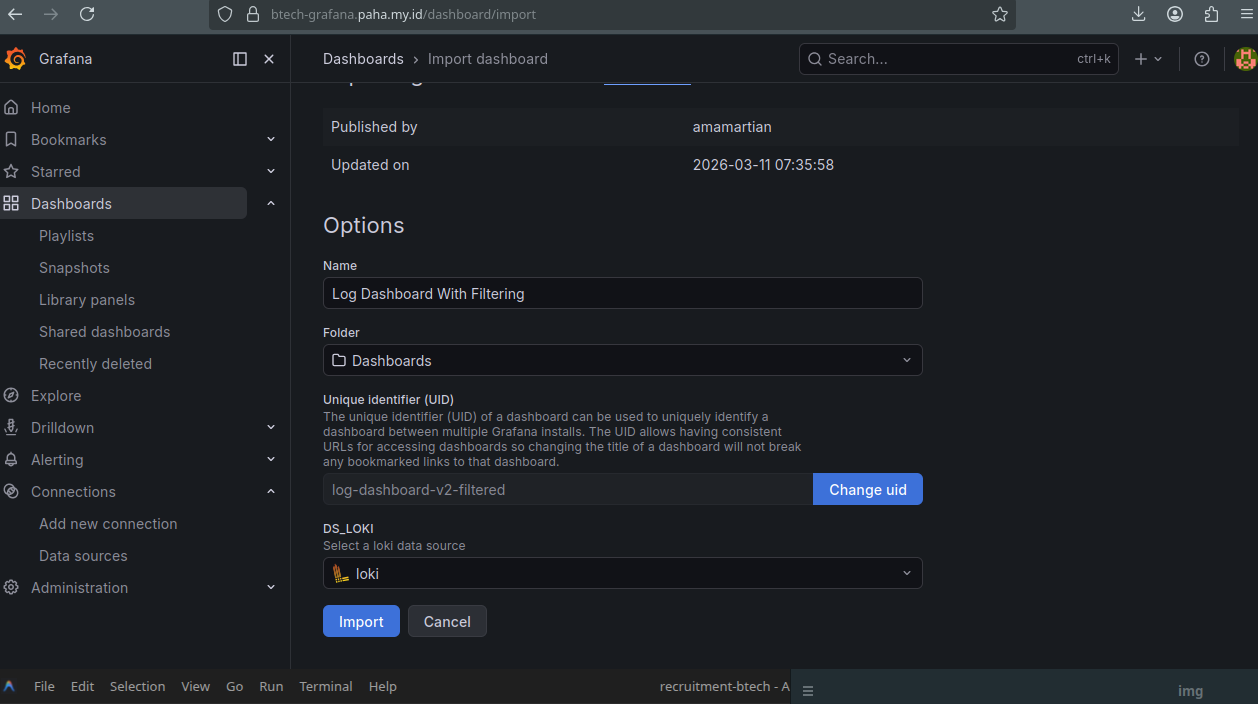Open the Go menu in editor
1258x704 pixels.
pyautogui.click(x=234, y=686)
